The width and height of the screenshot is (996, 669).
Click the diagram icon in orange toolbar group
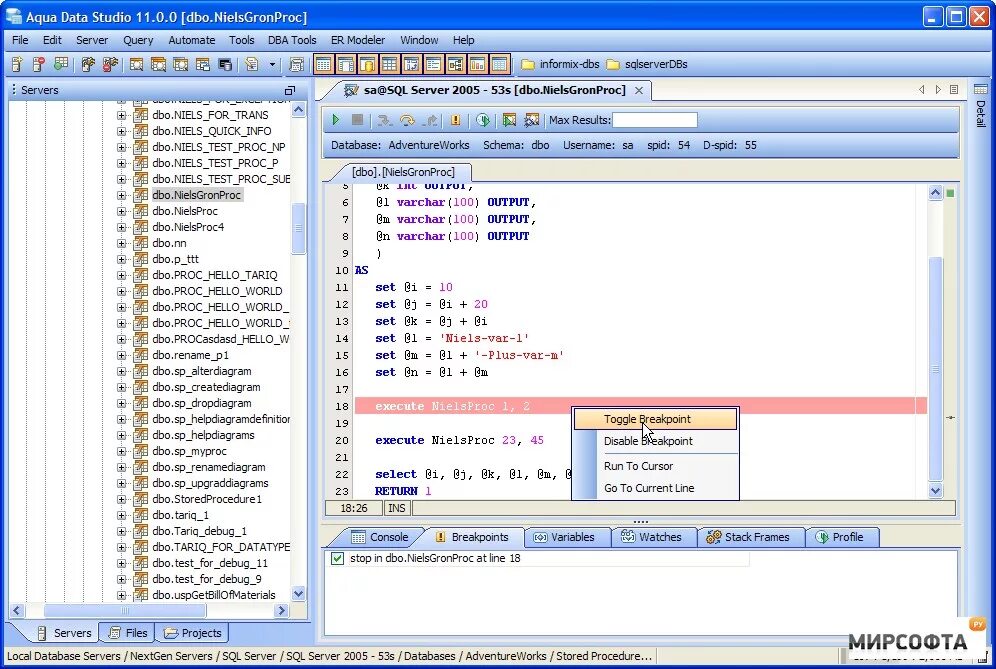(455, 64)
